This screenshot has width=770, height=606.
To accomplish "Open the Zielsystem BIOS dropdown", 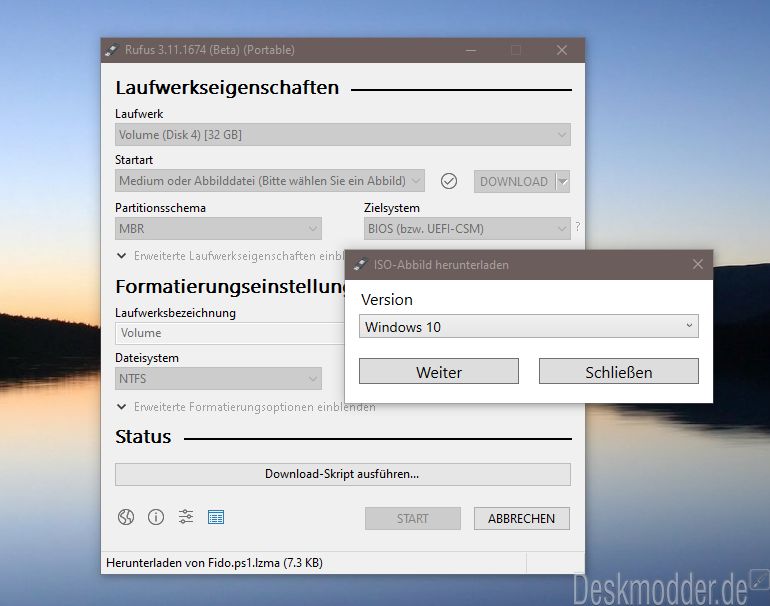I will (x=467, y=229).
